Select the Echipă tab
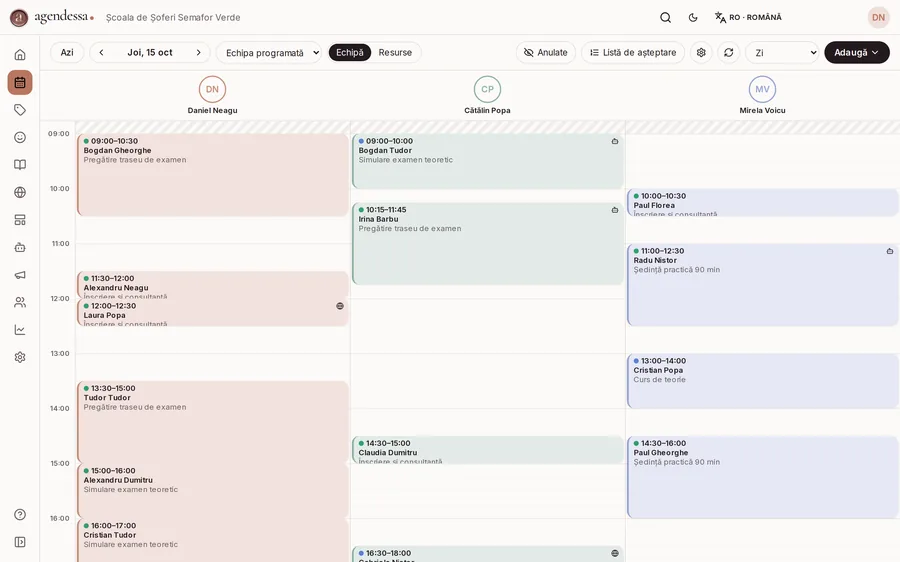This screenshot has height=562, width=900. coord(350,52)
